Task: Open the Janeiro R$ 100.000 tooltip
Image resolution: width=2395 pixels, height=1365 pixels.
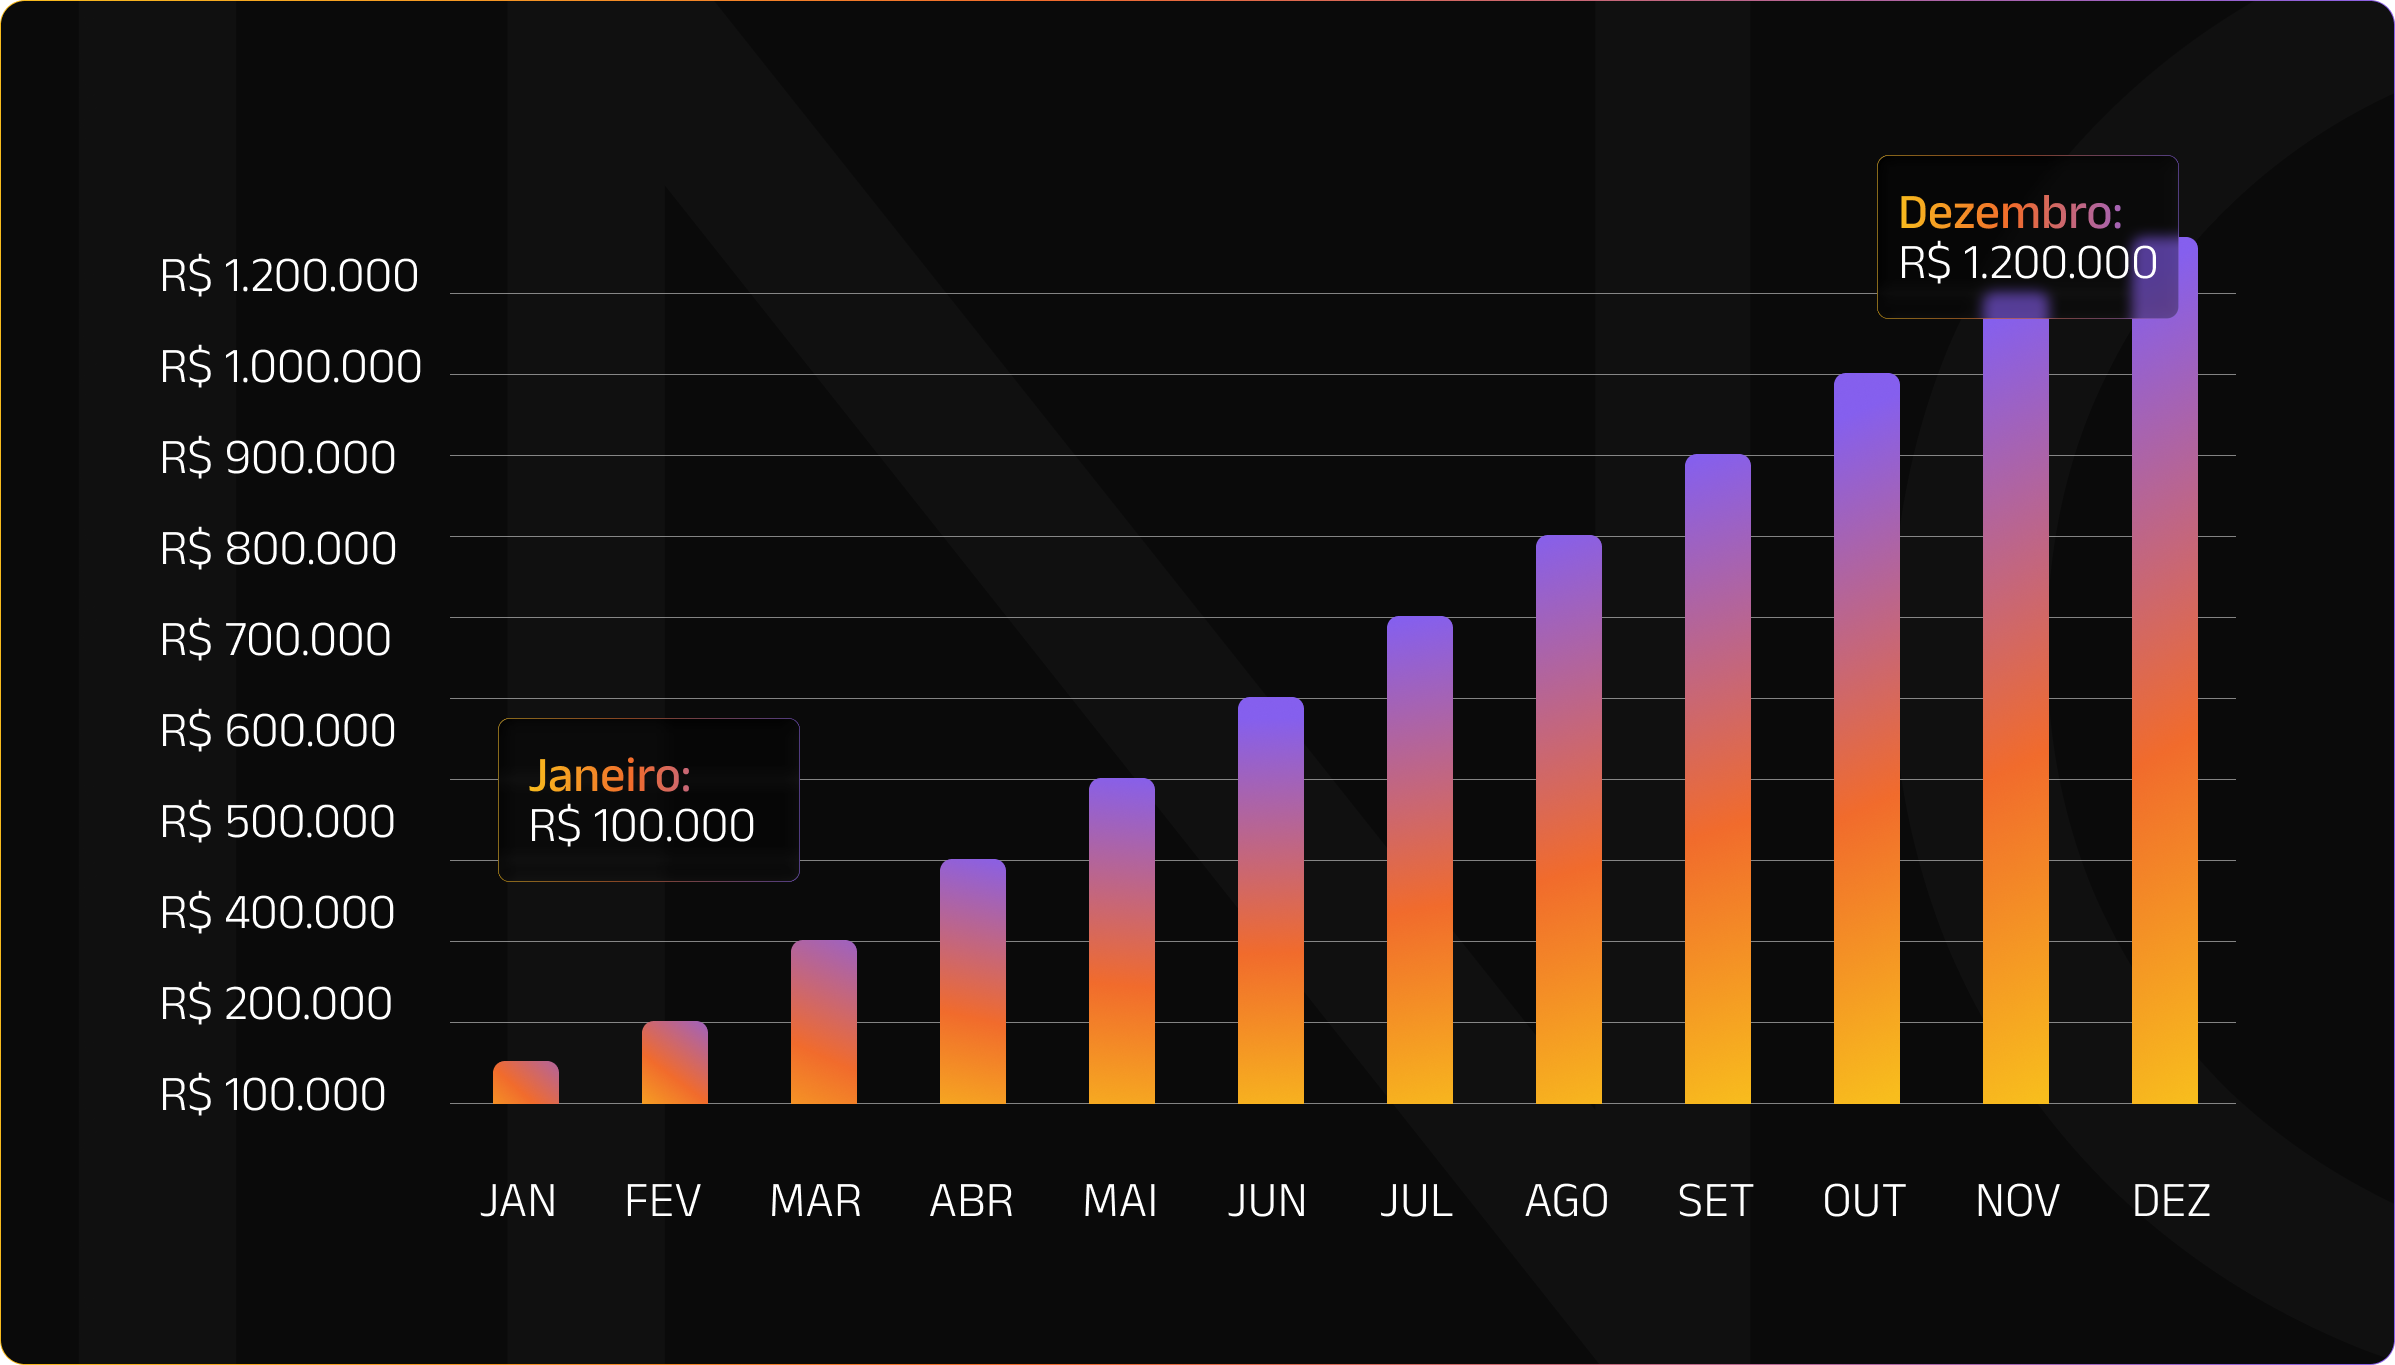Action: coord(648,800)
